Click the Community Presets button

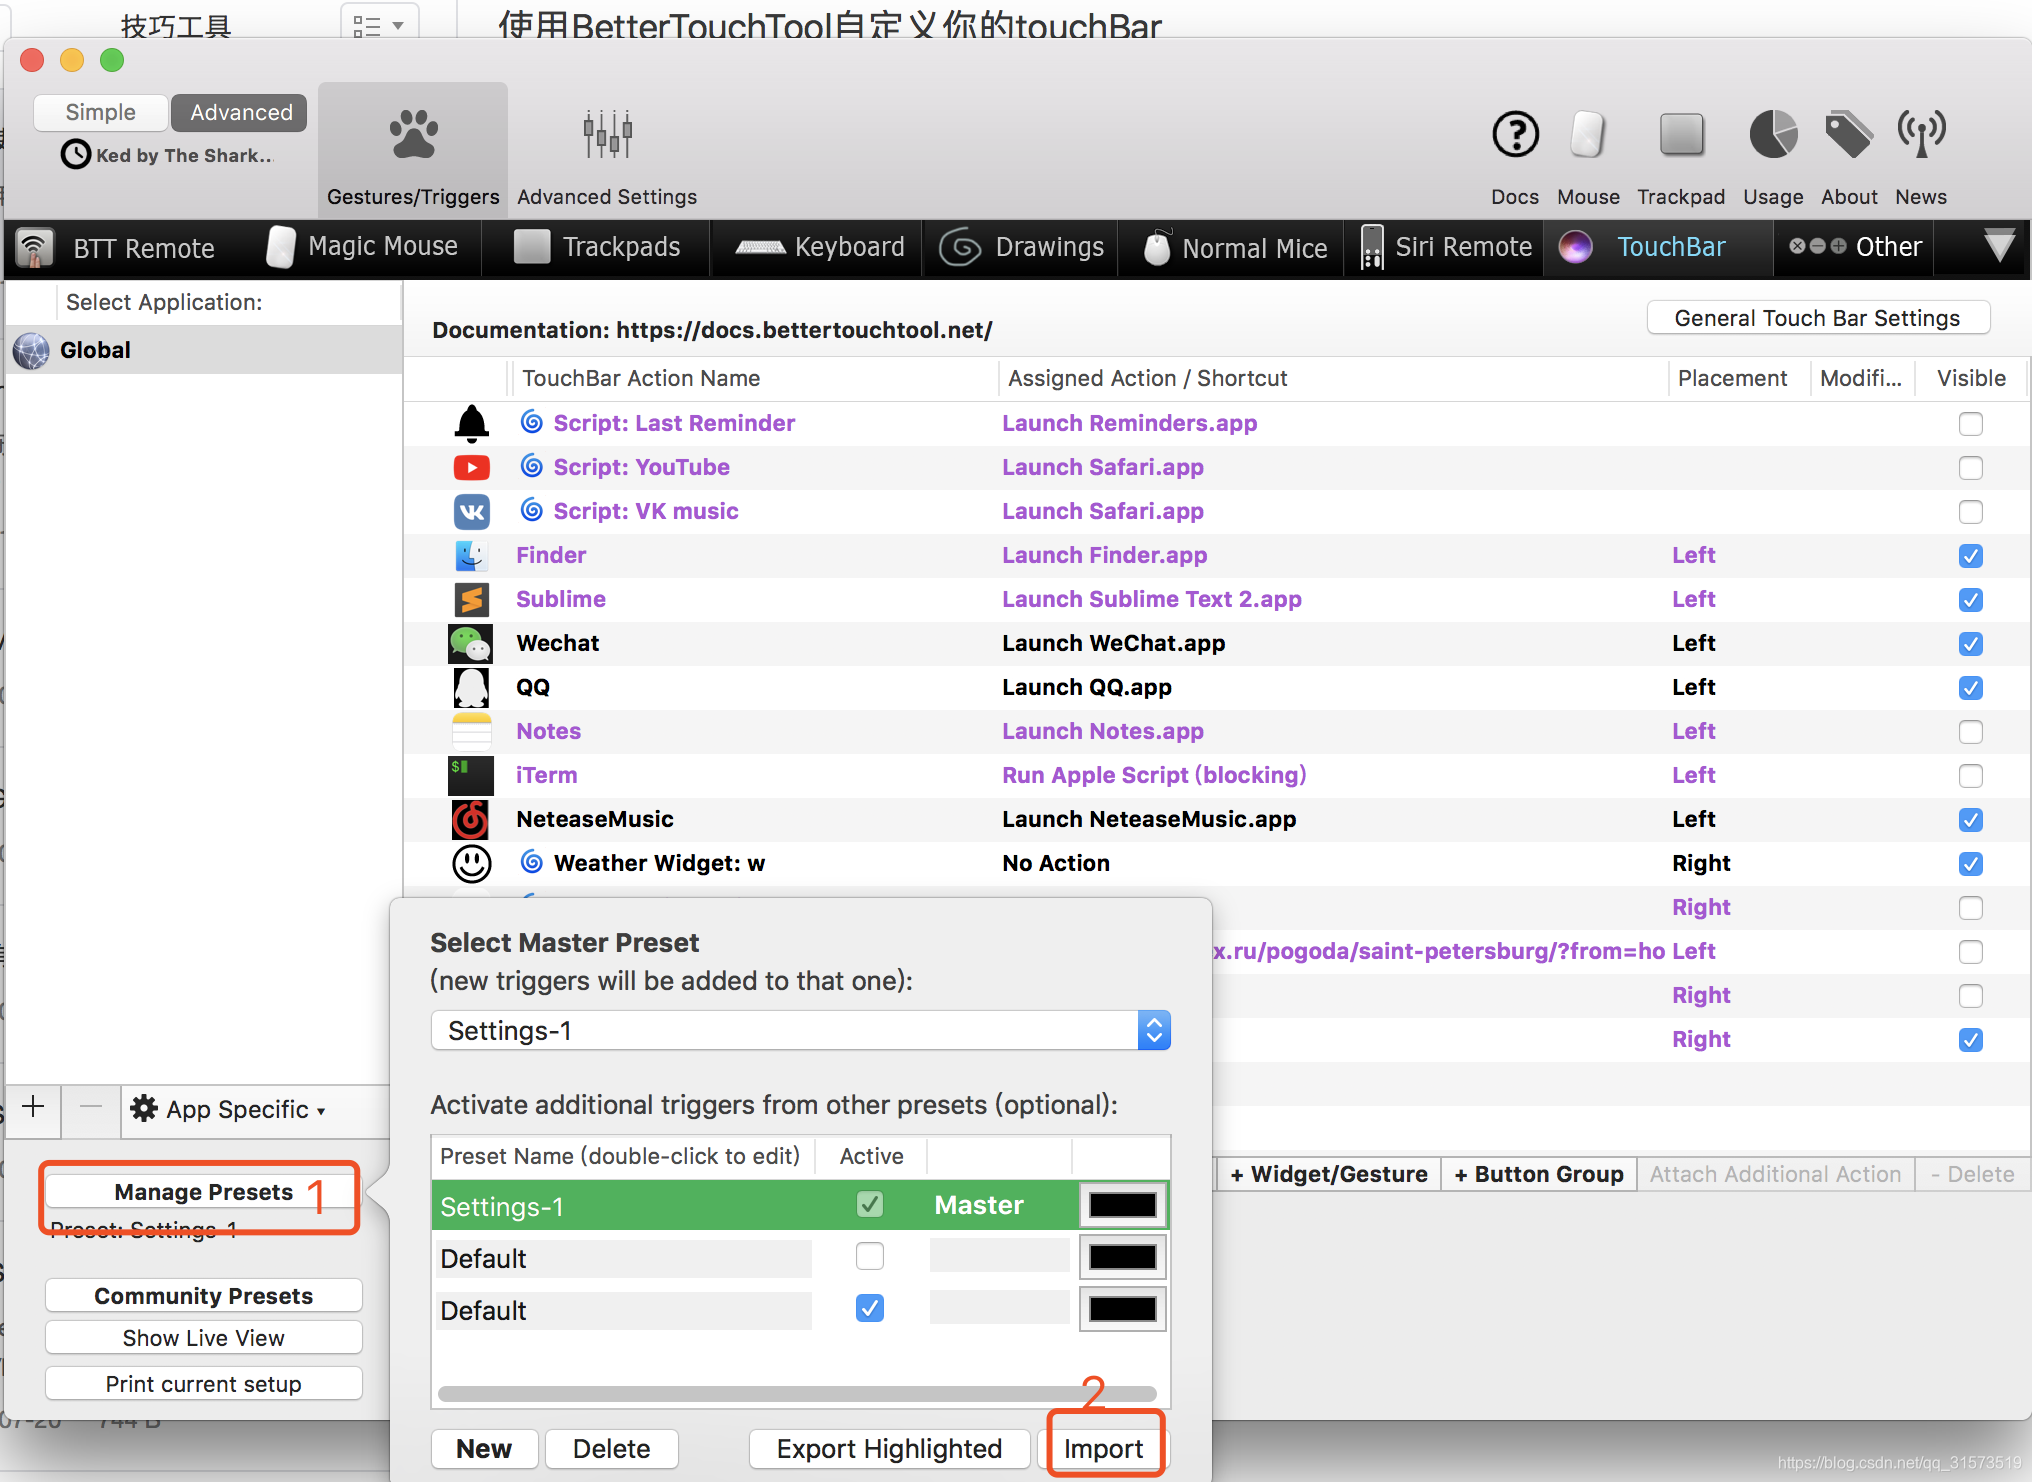[203, 1296]
